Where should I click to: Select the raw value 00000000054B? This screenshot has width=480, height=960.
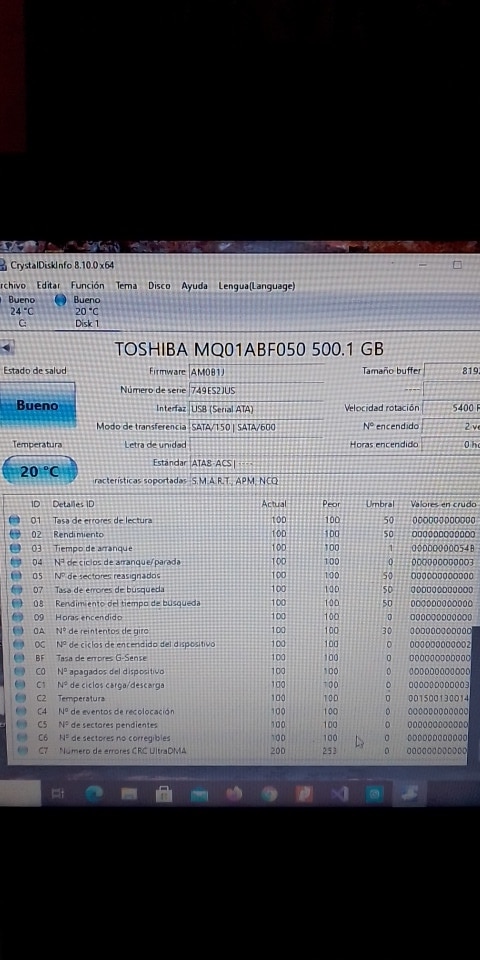click(x=443, y=549)
